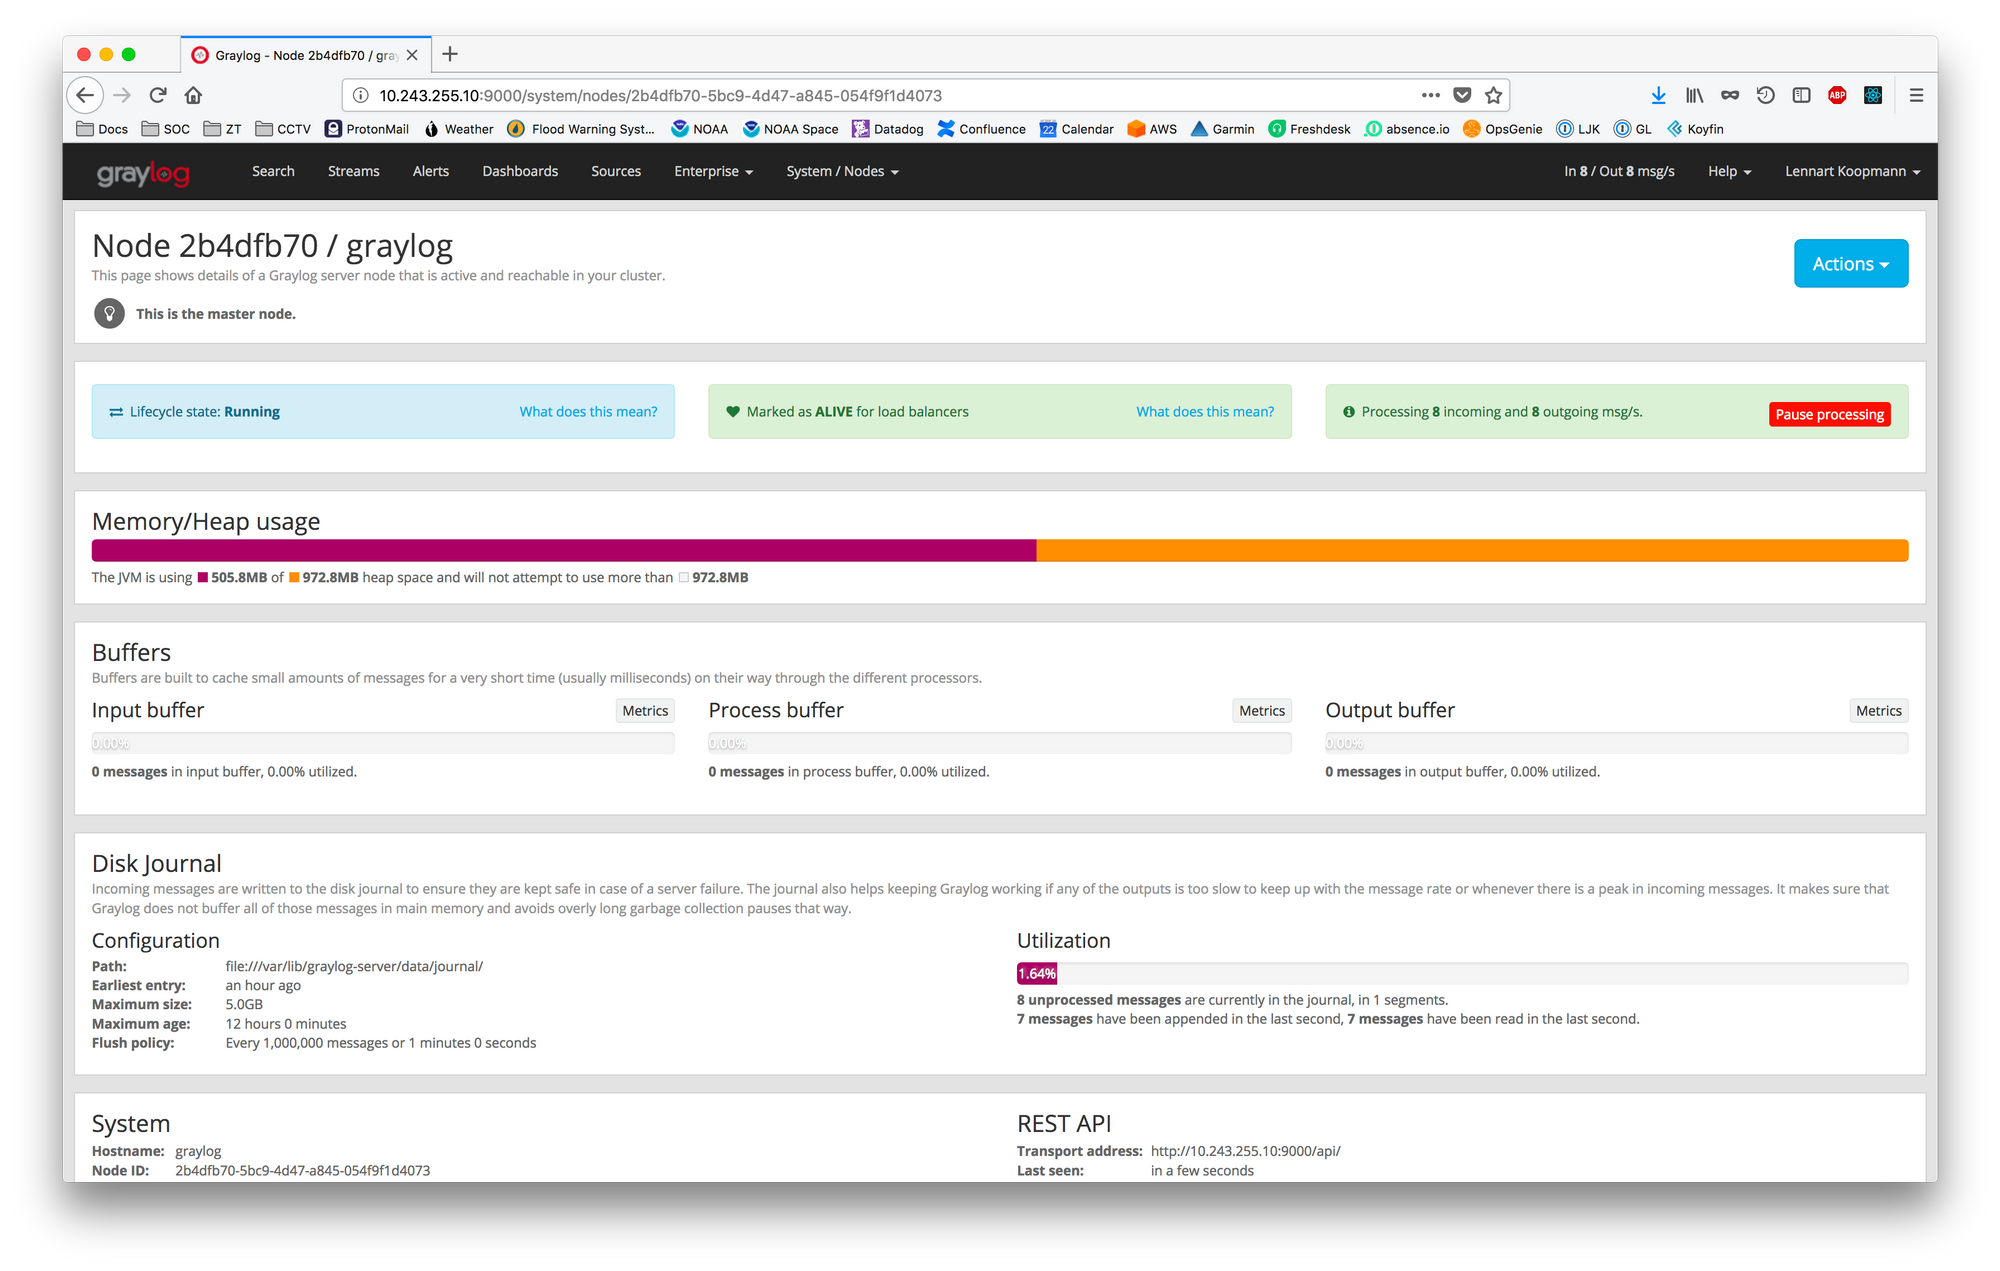2000x1271 pixels.
Task: Open the downloads arrow icon
Action: point(1658,95)
